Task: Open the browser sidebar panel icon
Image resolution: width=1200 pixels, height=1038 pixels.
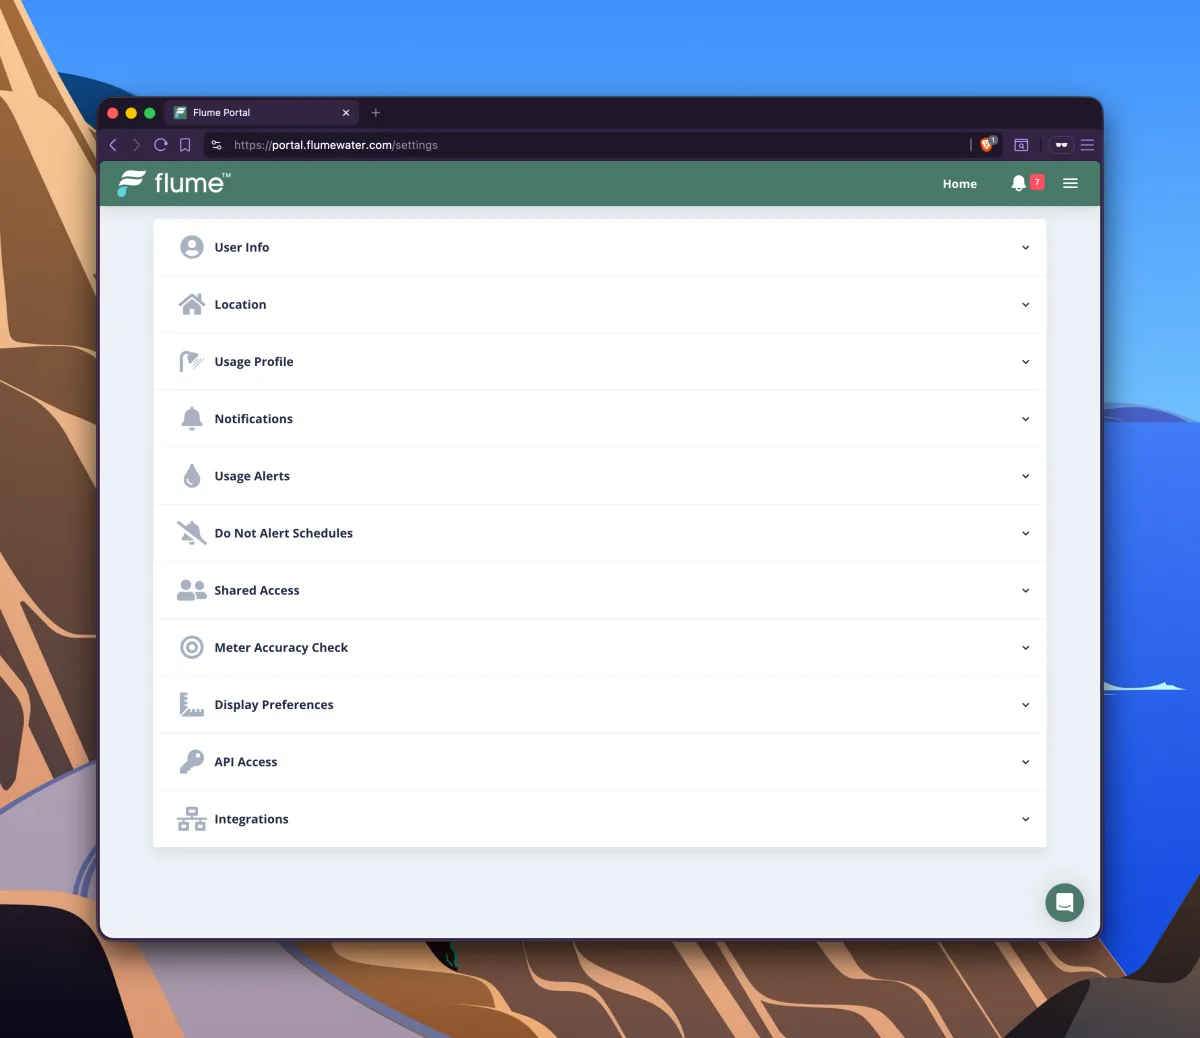Action: [x=1021, y=145]
